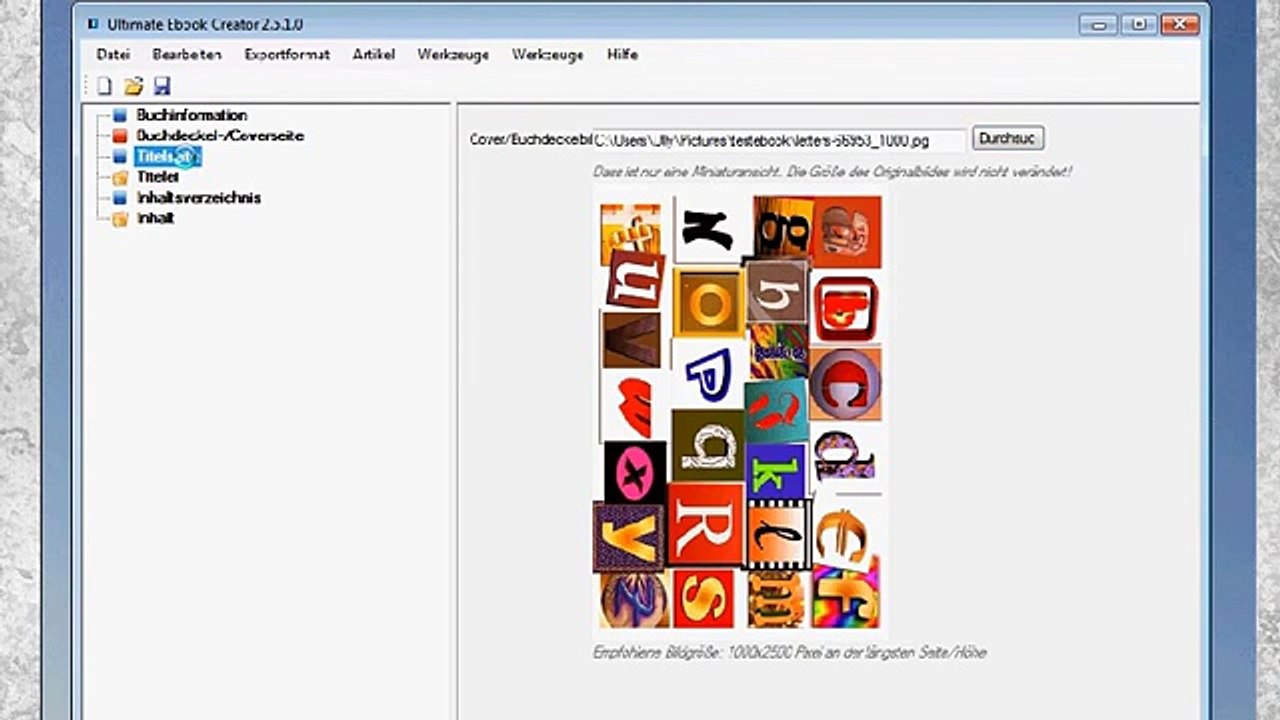Click the folder icon beside Titelei
The height and width of the screenshot is (720, 1280).
(120, 177)
